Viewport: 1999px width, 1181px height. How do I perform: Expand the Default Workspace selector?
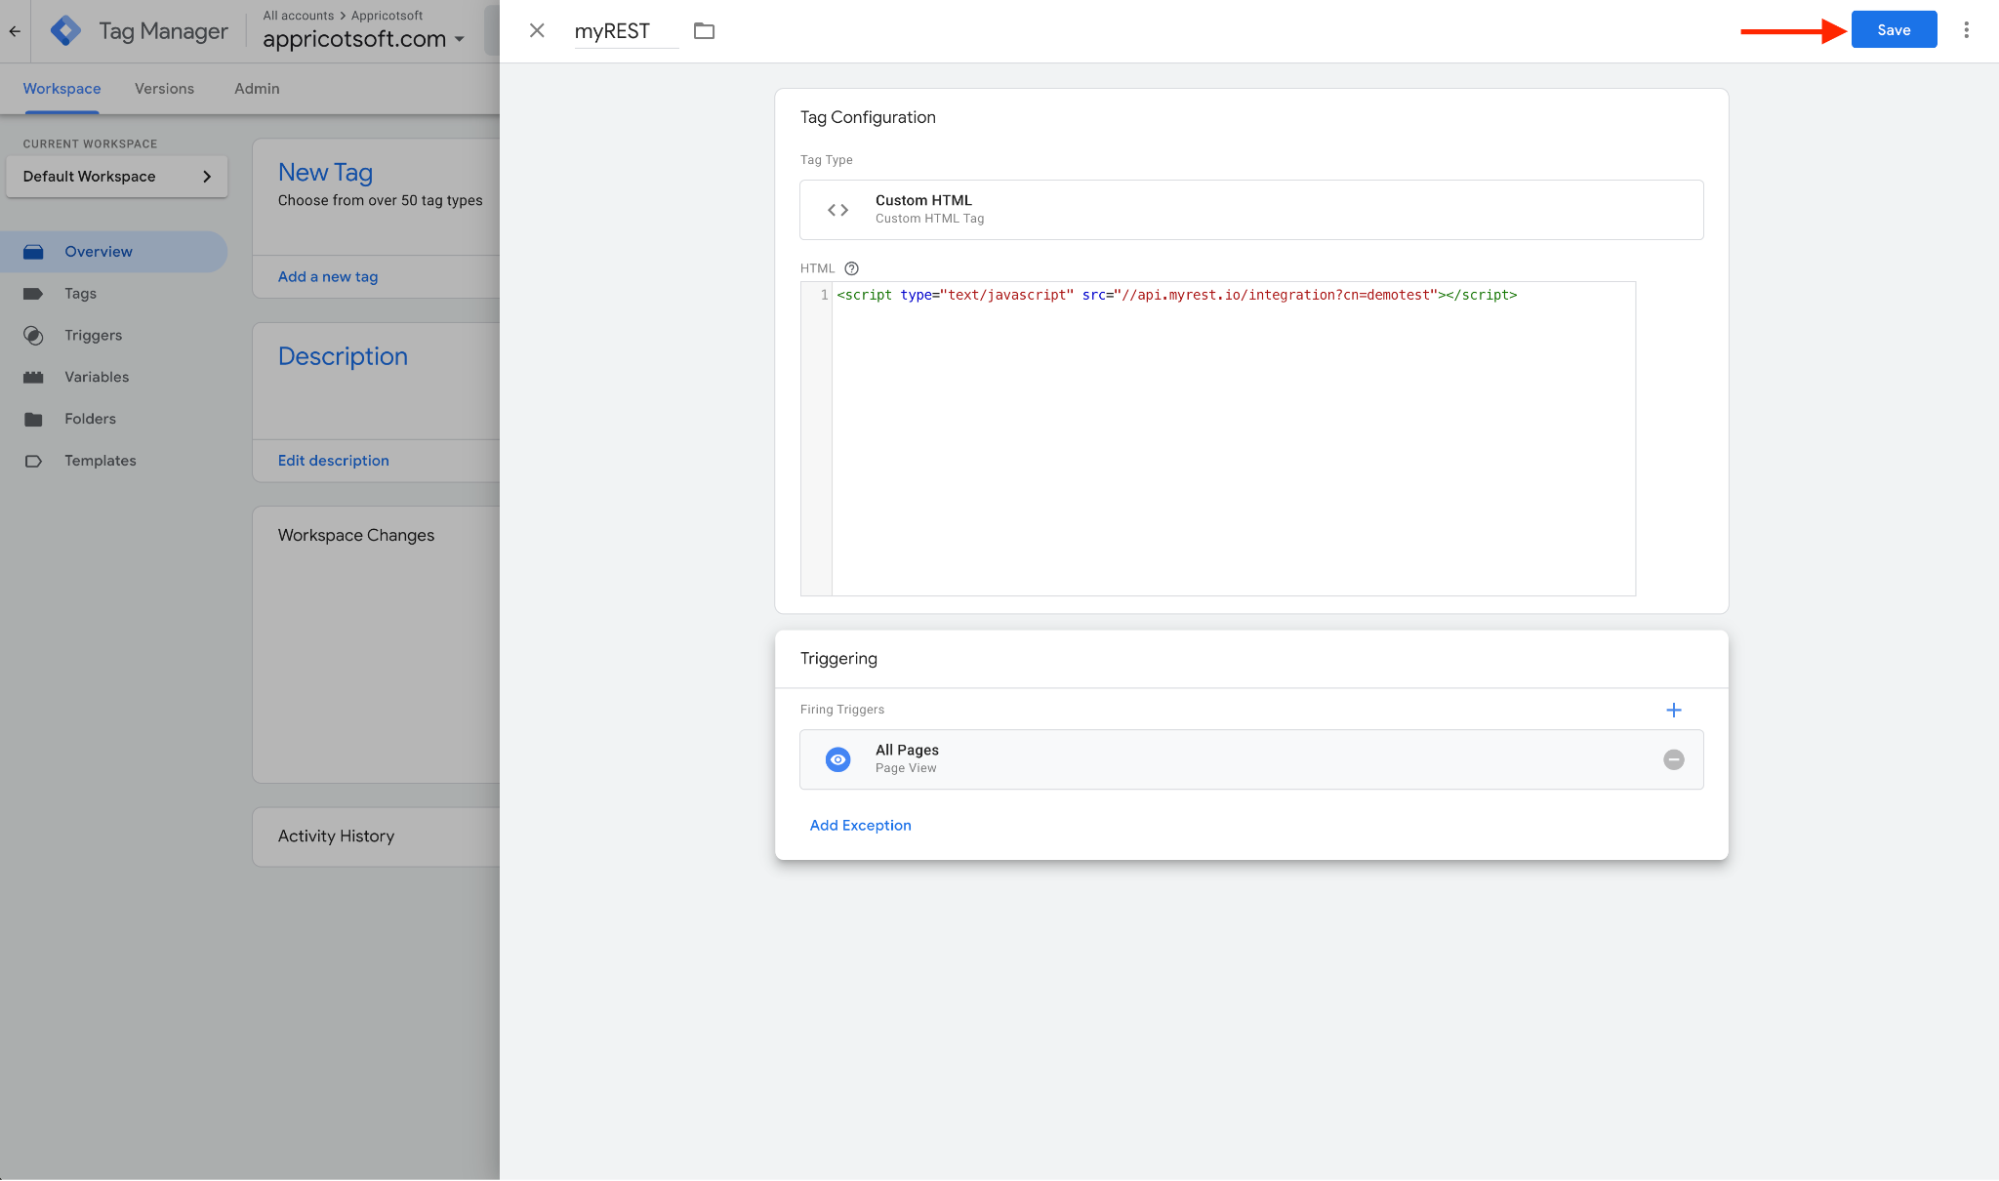[x=117, y=177]
